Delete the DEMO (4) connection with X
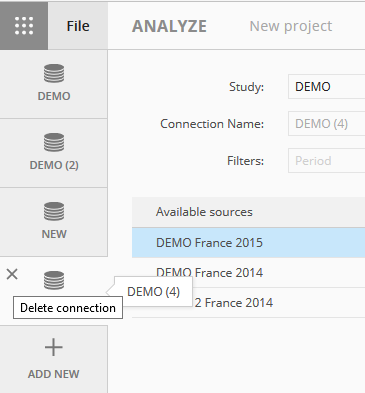365x393 pixels. pyautogui.click(x=12, y=274)
